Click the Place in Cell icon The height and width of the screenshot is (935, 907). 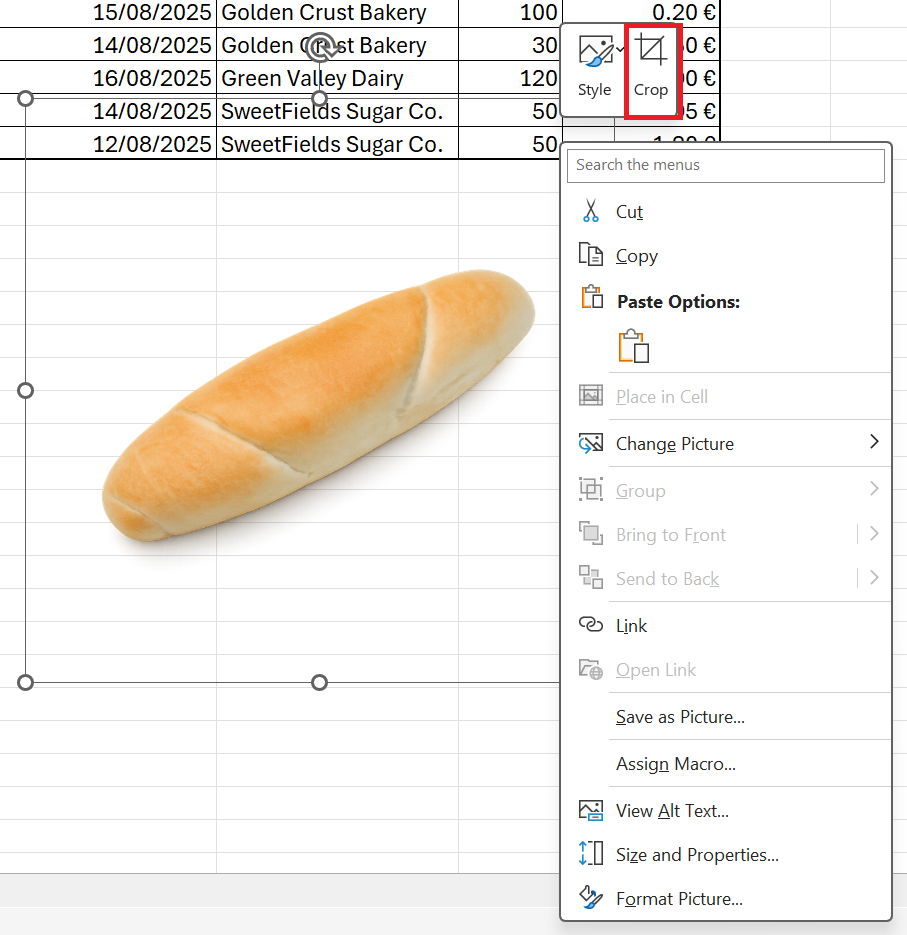coord(590,396)
